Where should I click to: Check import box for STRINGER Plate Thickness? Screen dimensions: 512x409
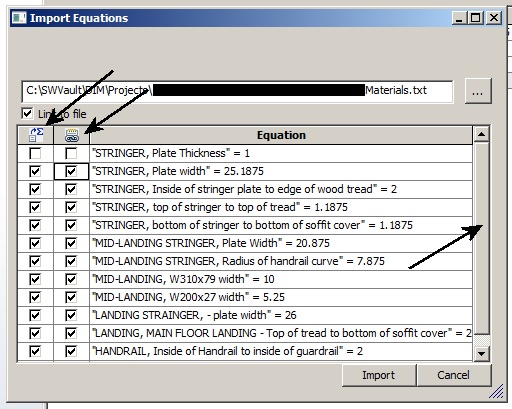point(35,153)
